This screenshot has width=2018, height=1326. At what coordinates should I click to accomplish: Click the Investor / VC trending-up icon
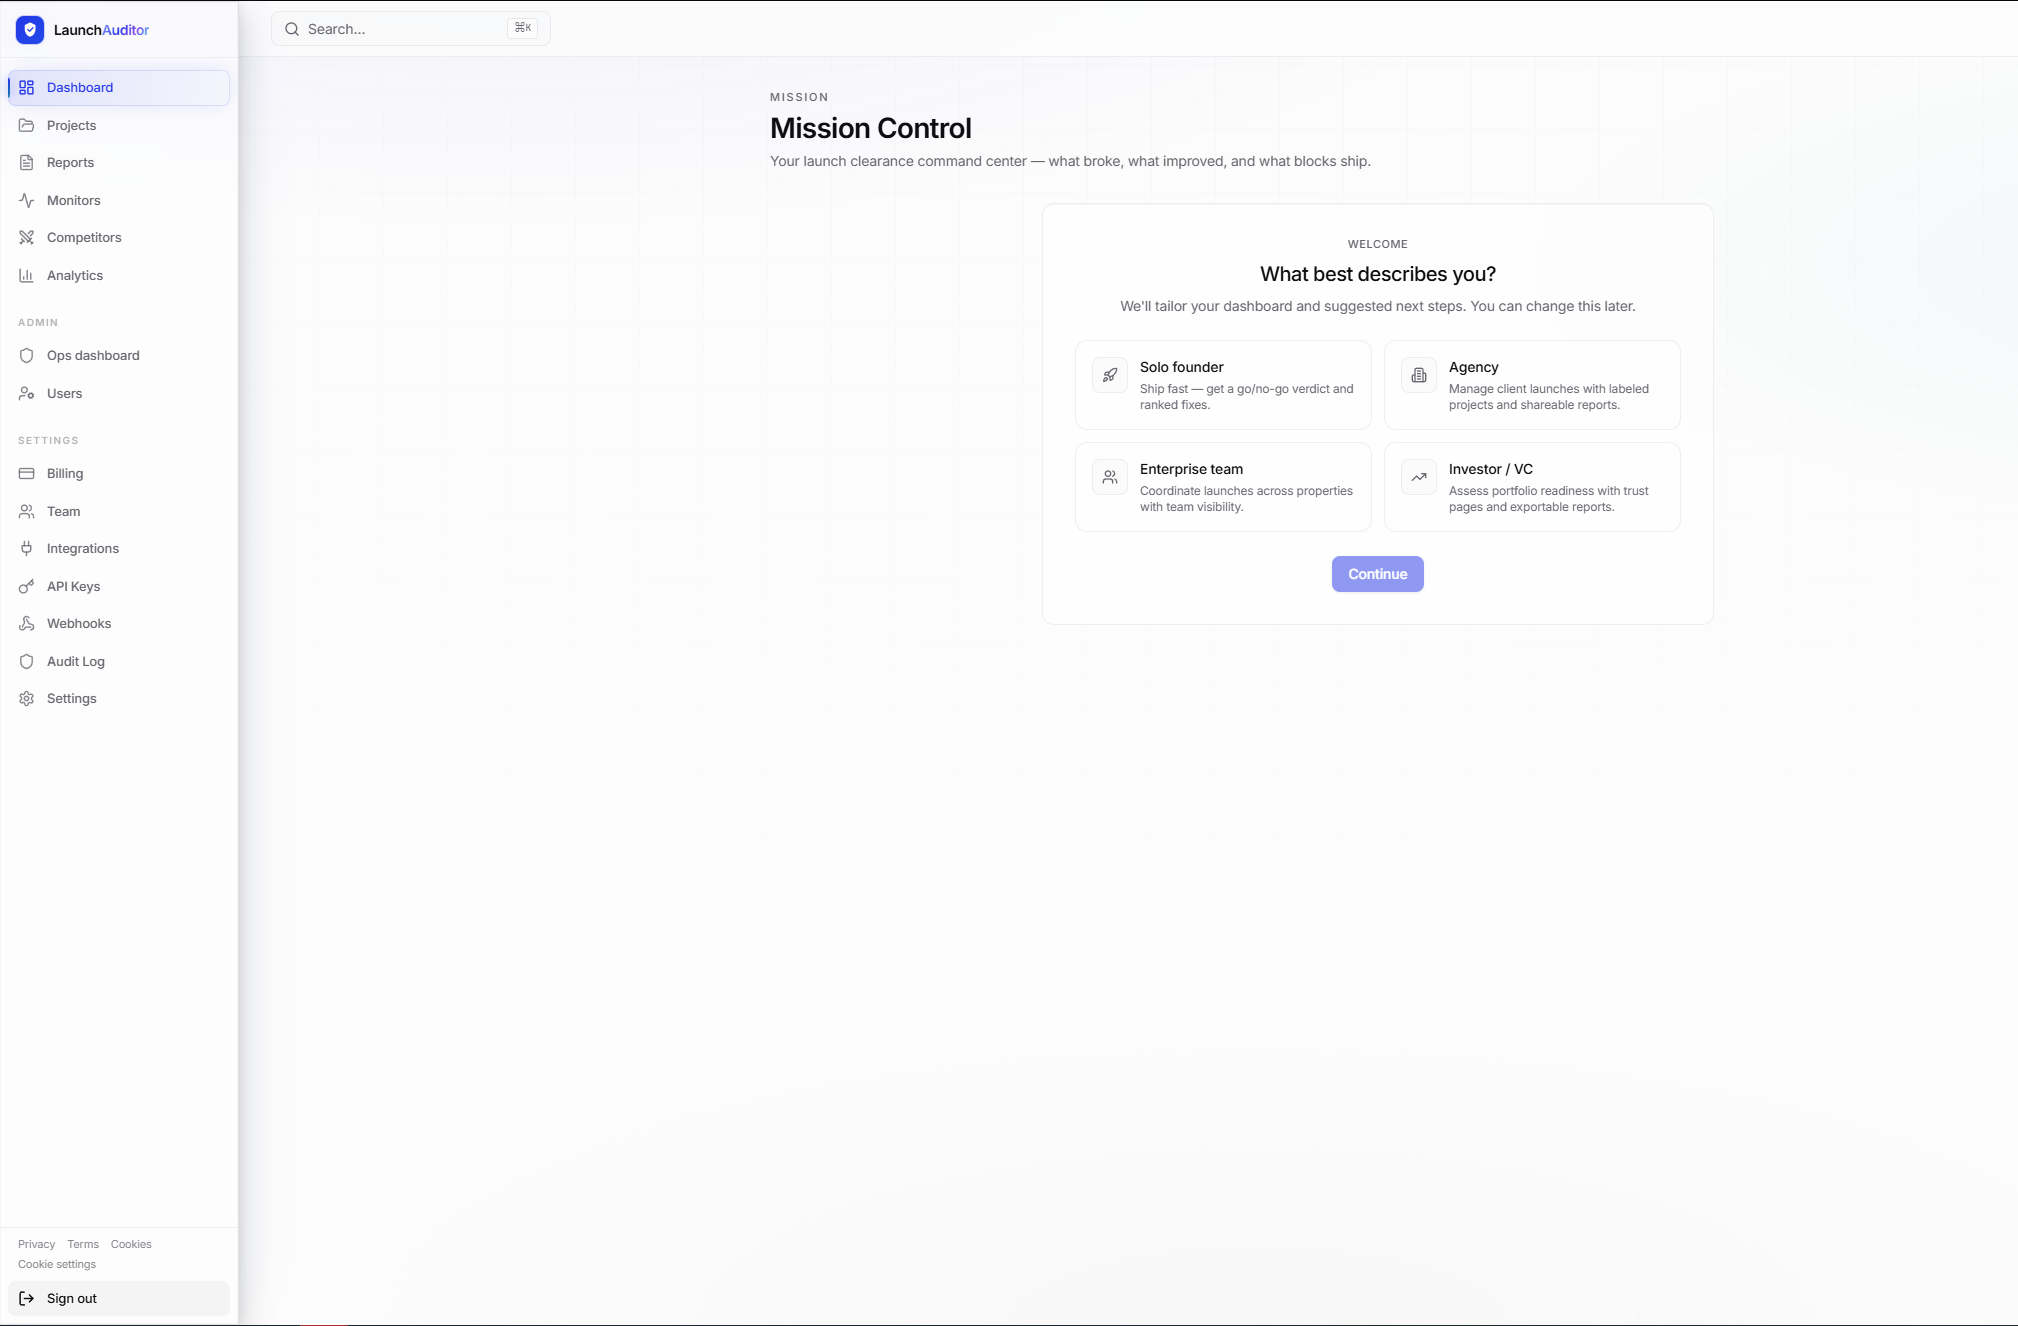pos(1419,477)
